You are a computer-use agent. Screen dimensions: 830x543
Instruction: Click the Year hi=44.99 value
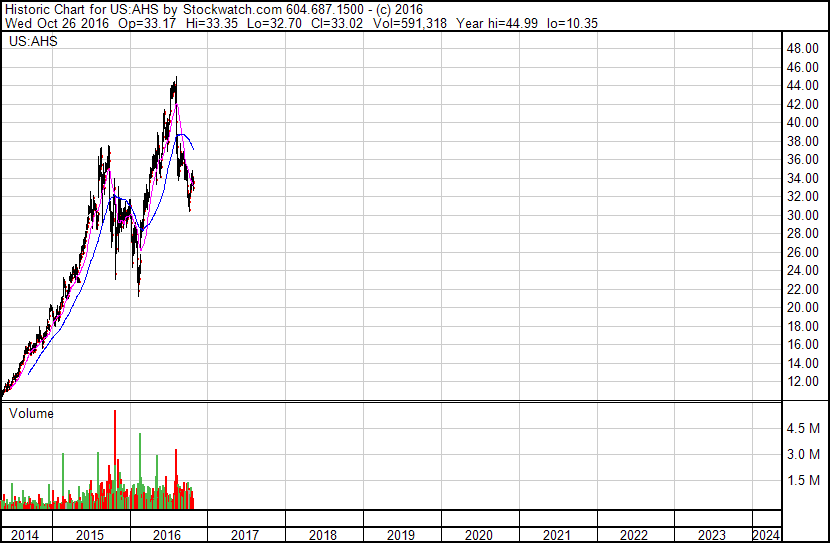pos(497,23)
